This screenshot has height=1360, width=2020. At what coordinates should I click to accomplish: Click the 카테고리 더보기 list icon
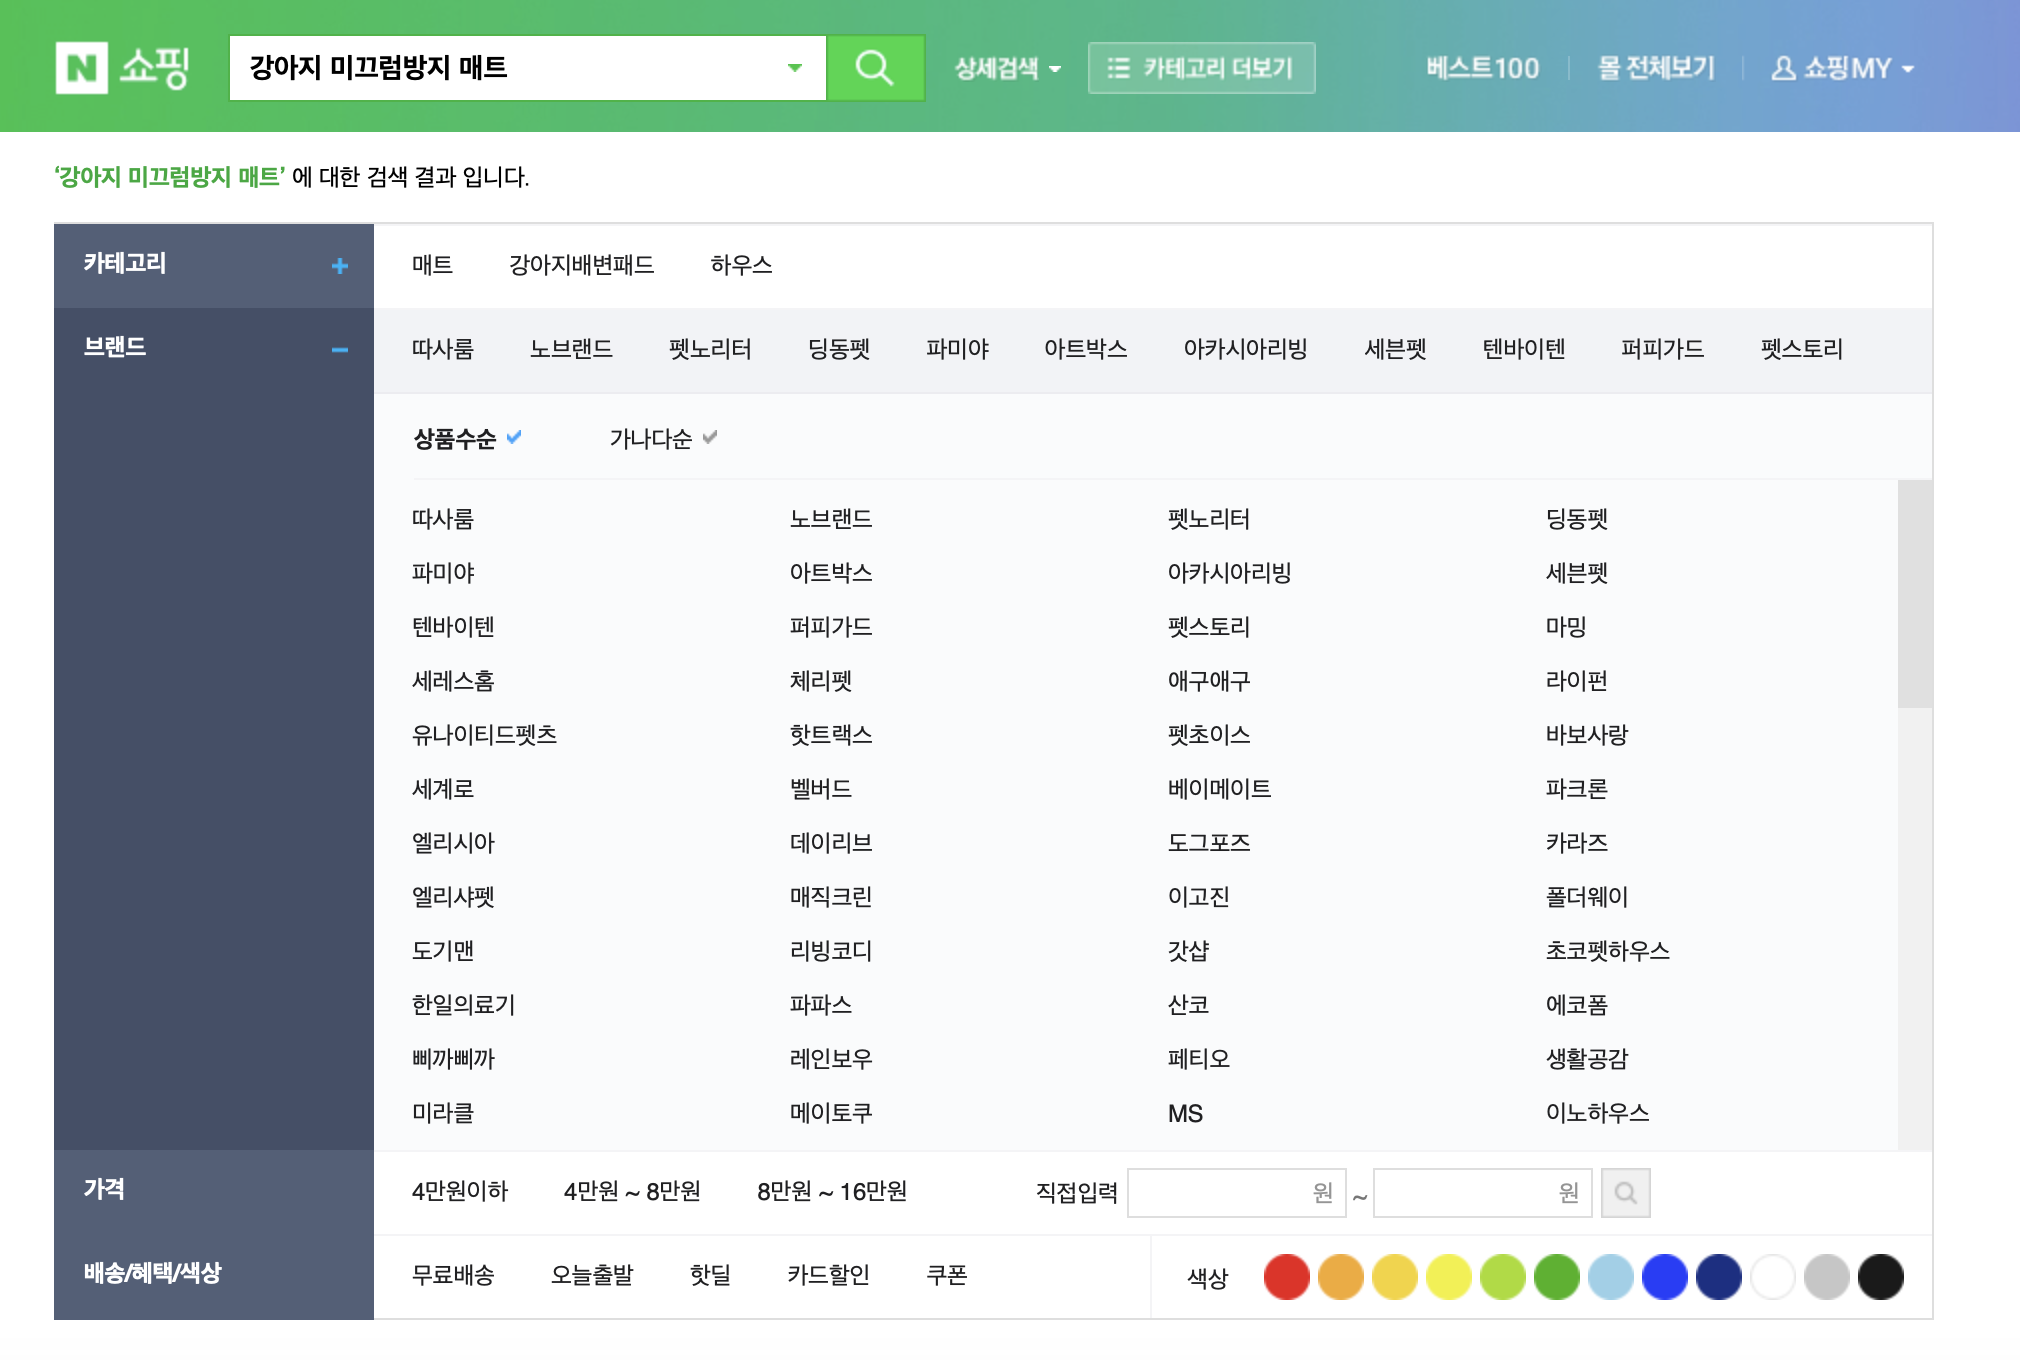(x=1118, y=68)
